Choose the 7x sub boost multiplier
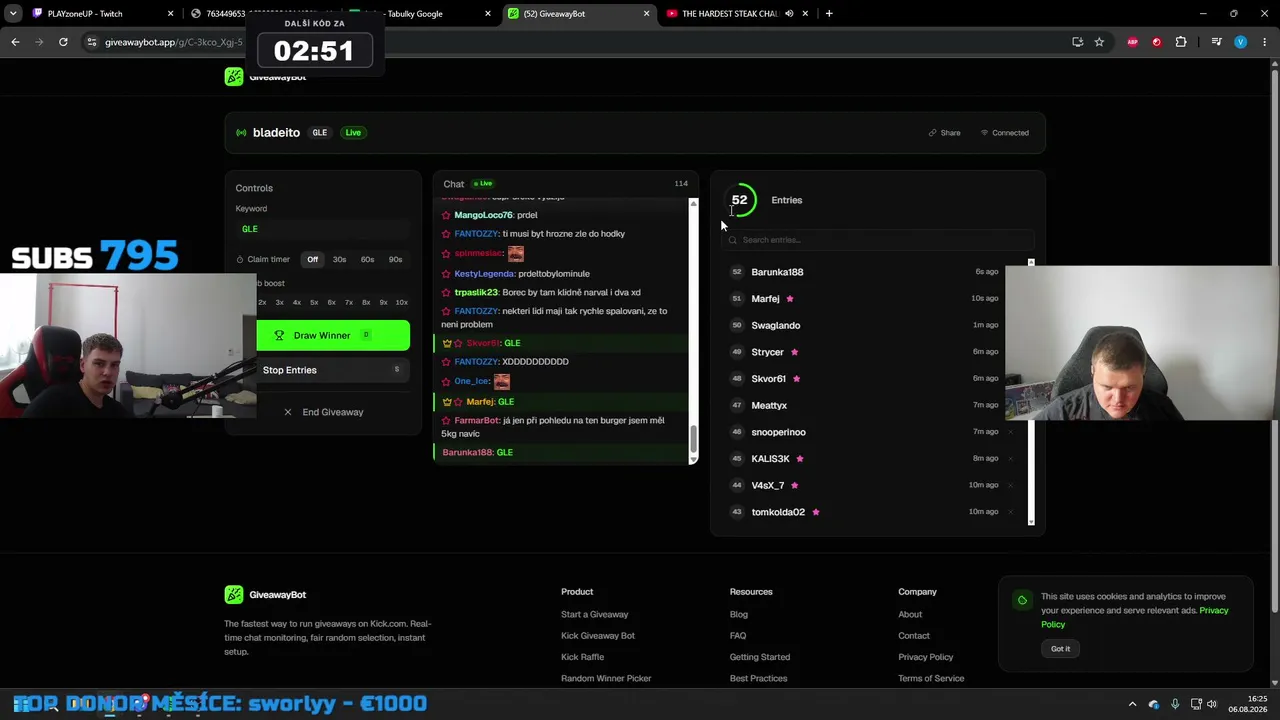 click(x=349, y=302)
